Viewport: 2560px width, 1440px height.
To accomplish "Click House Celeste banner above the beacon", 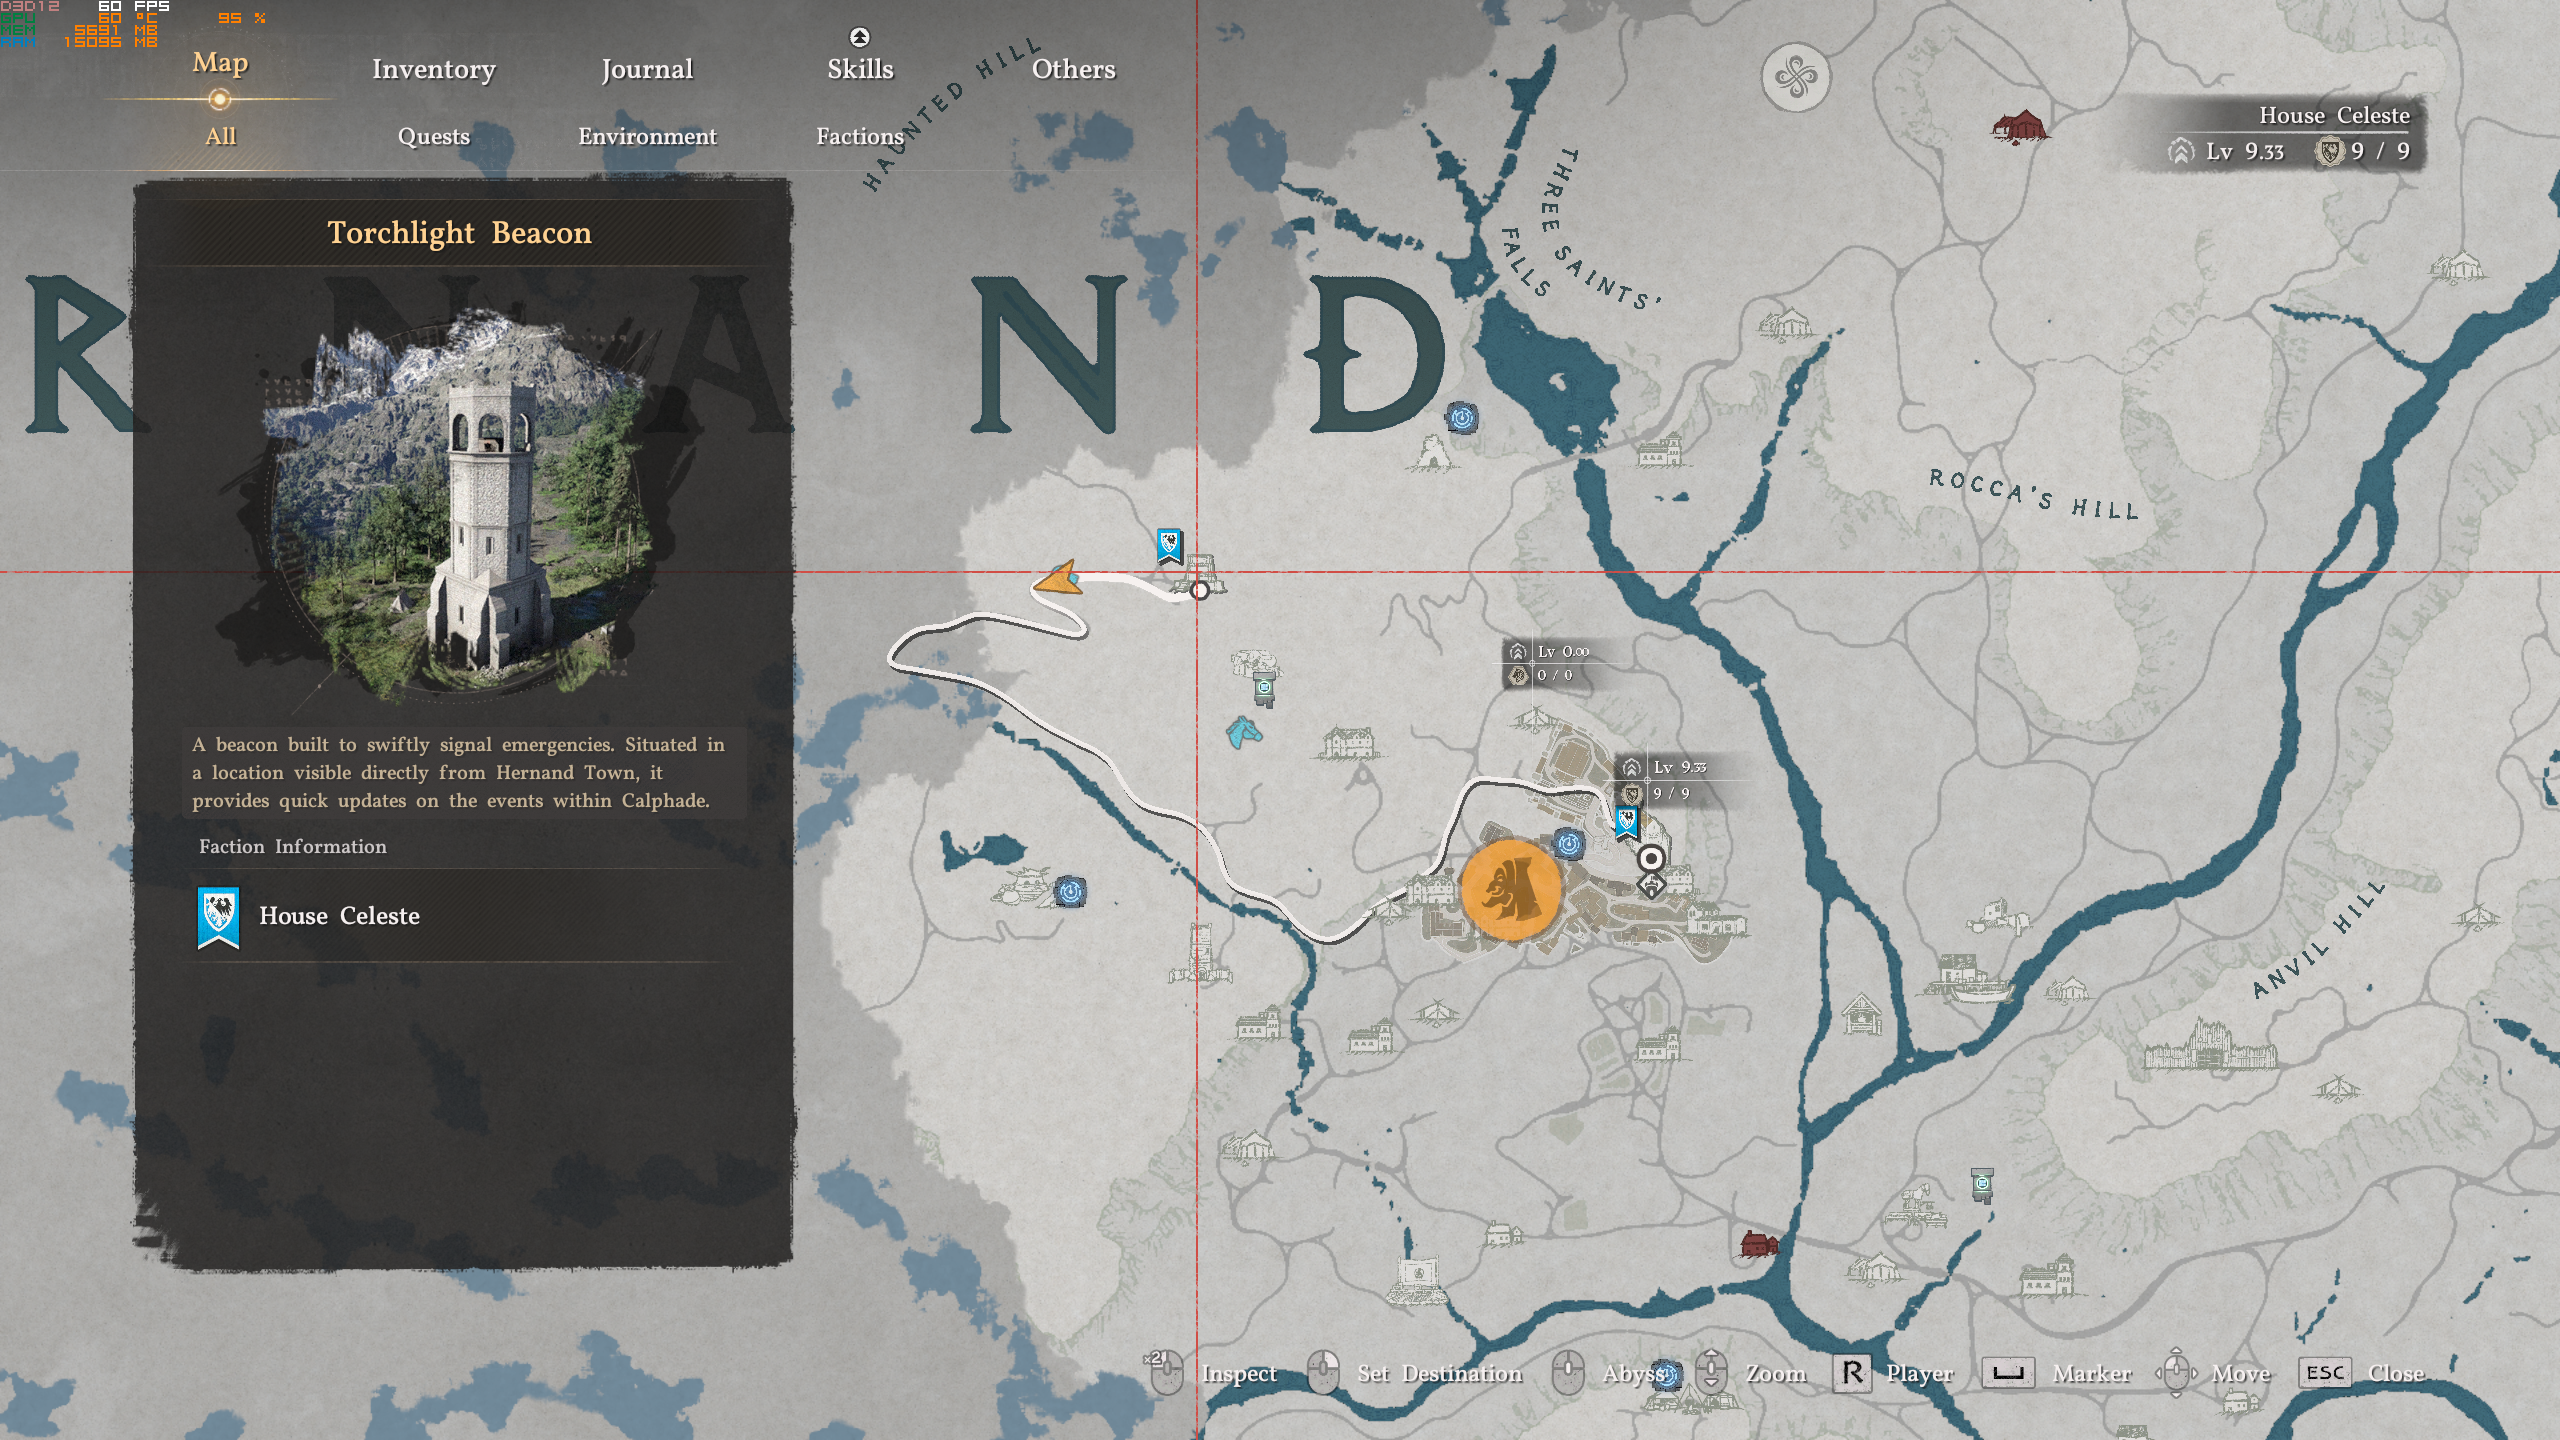I will point(1169,546).
